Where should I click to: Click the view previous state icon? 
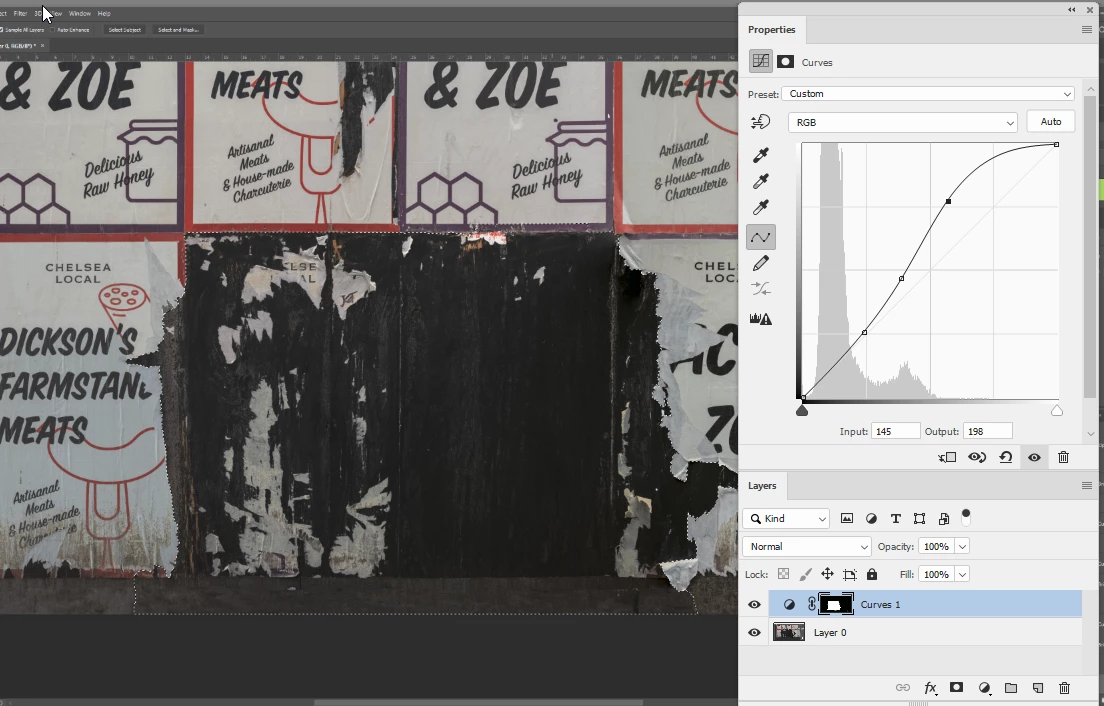[x=977, y=458]
